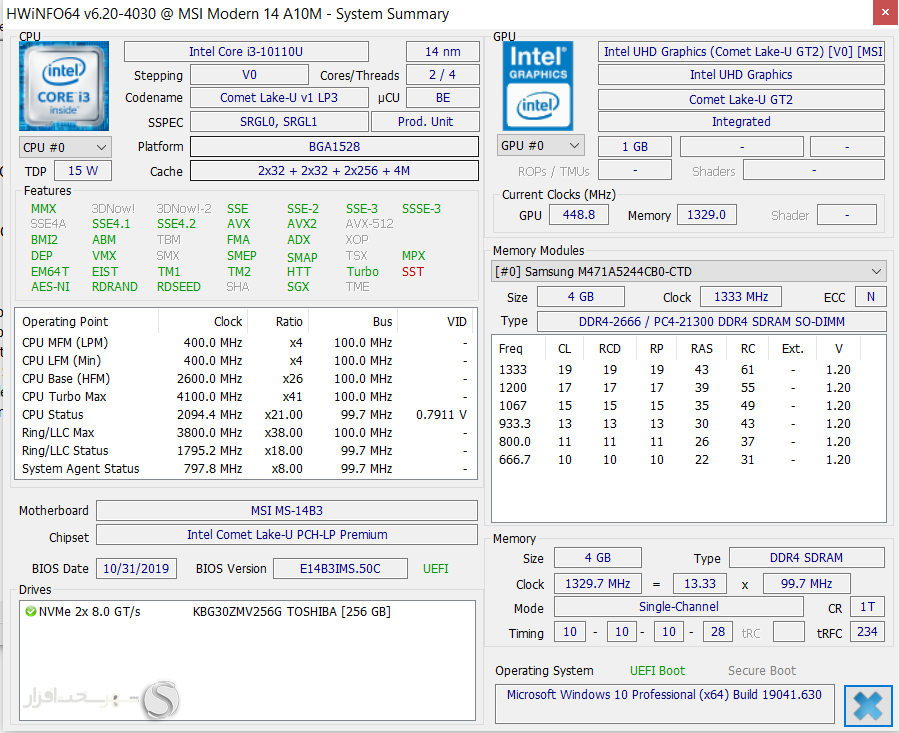The image size is (899, 733).
Task: Click the SGX feature label
Action: (x=298, y=286)
